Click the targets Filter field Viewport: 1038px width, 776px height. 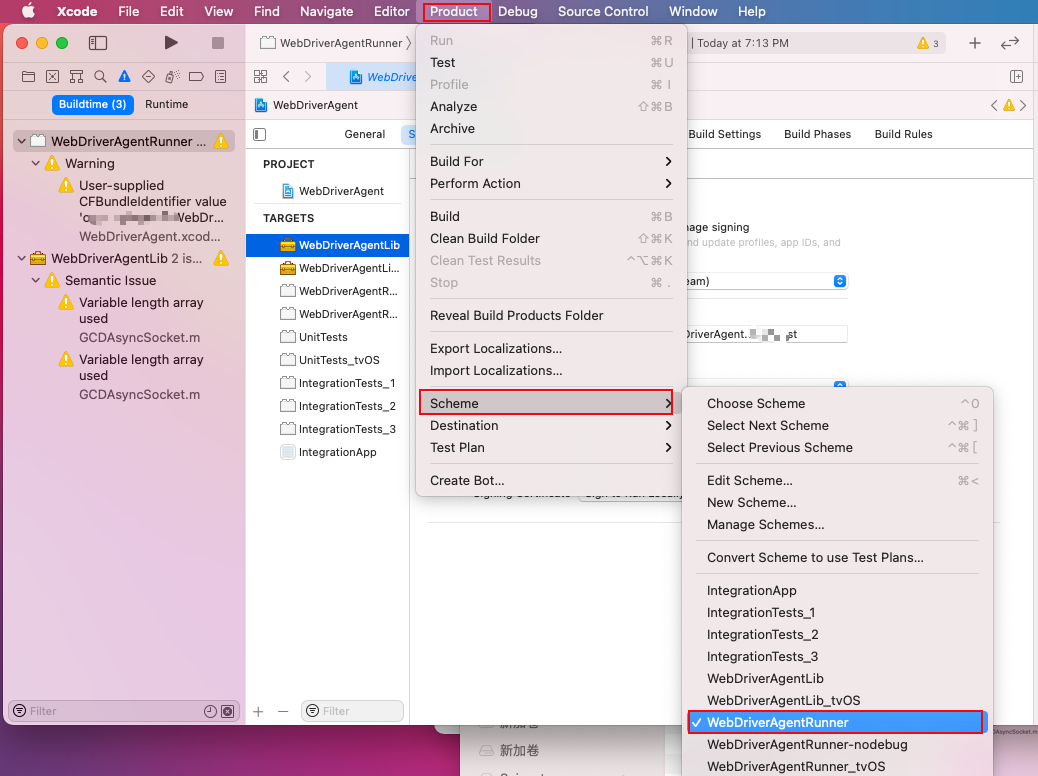(352, 712)
